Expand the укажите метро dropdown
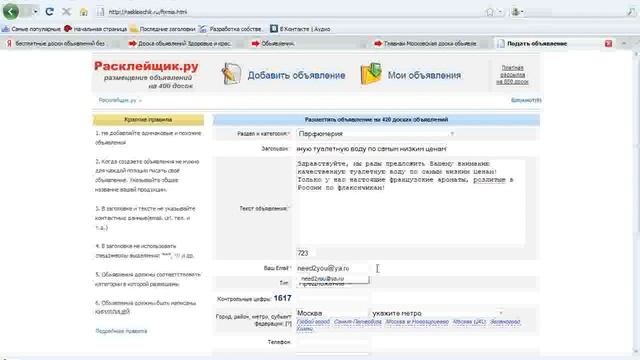This screenshot has height=360, width=640. click(438, 313)
